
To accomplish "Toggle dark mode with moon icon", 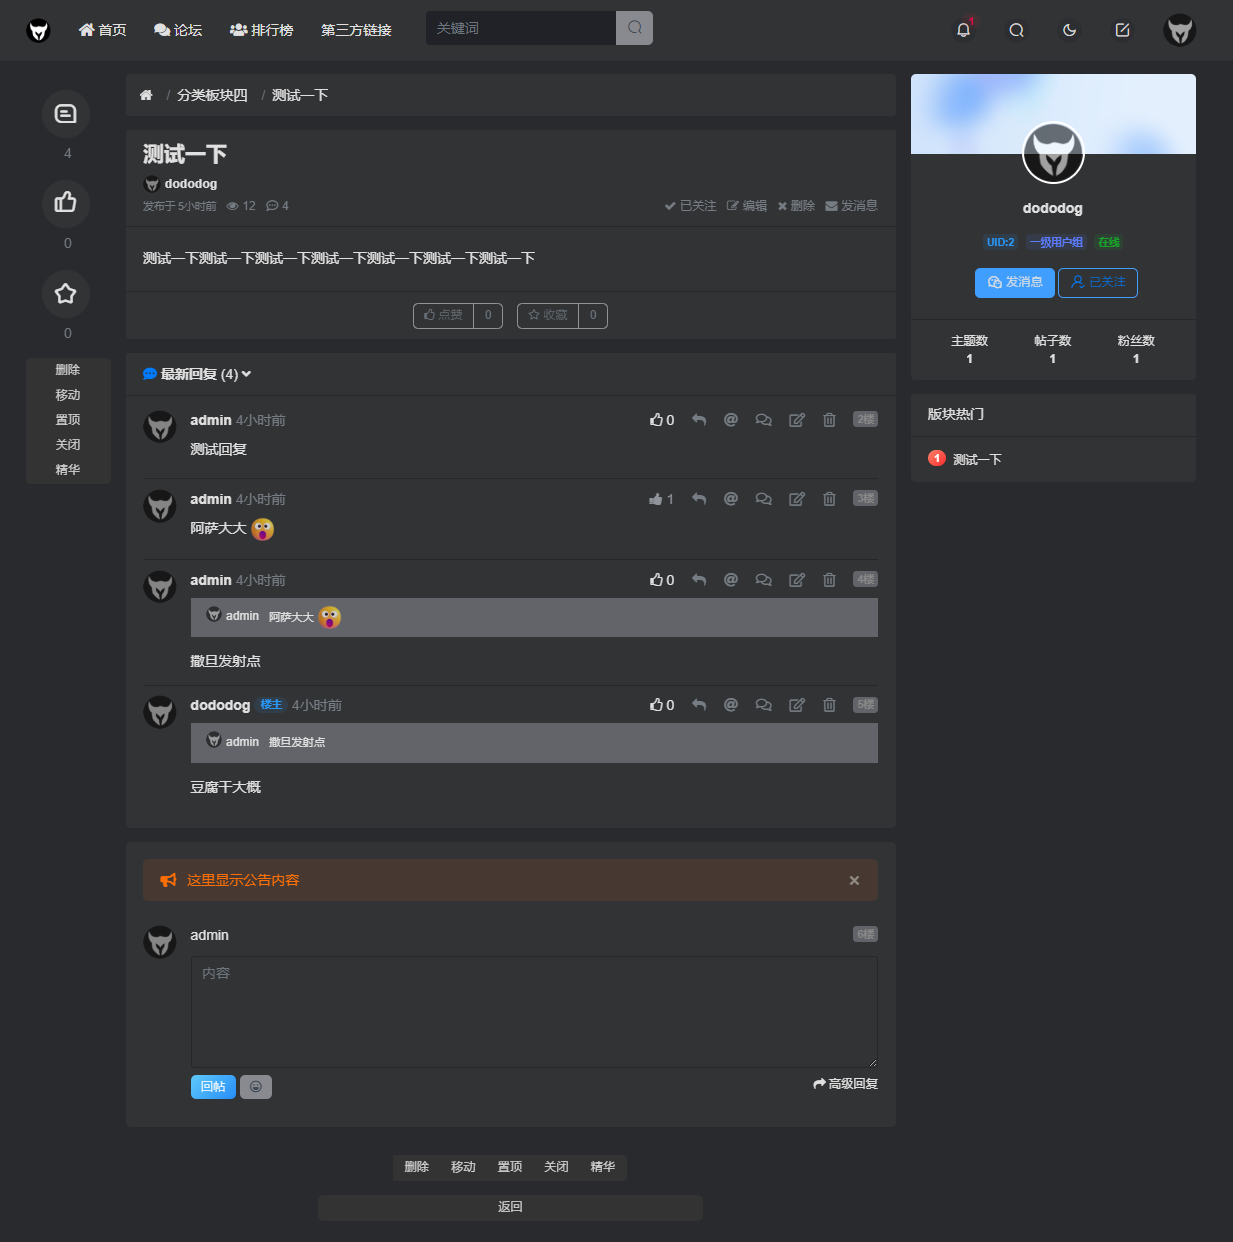I will point(1069,30).
